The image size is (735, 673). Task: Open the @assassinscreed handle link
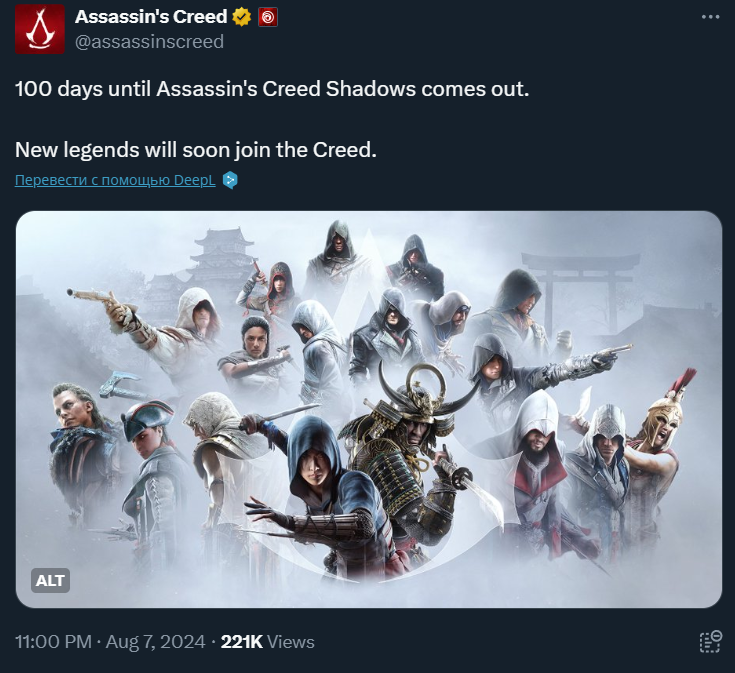pos(150,42)
